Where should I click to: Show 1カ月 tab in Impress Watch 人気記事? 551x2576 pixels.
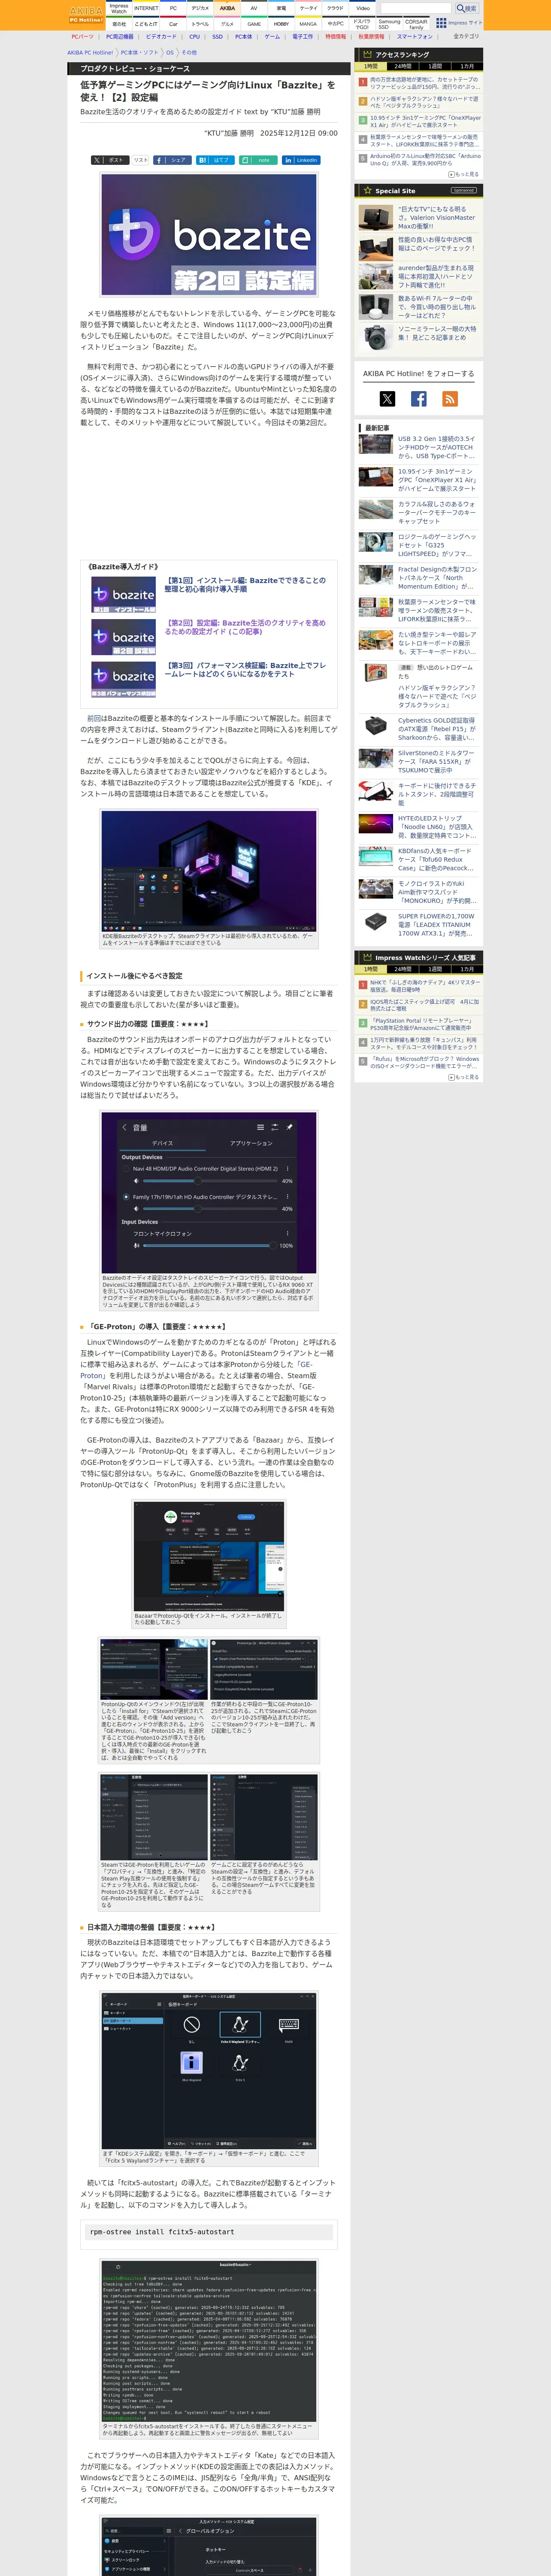(466, 969)
